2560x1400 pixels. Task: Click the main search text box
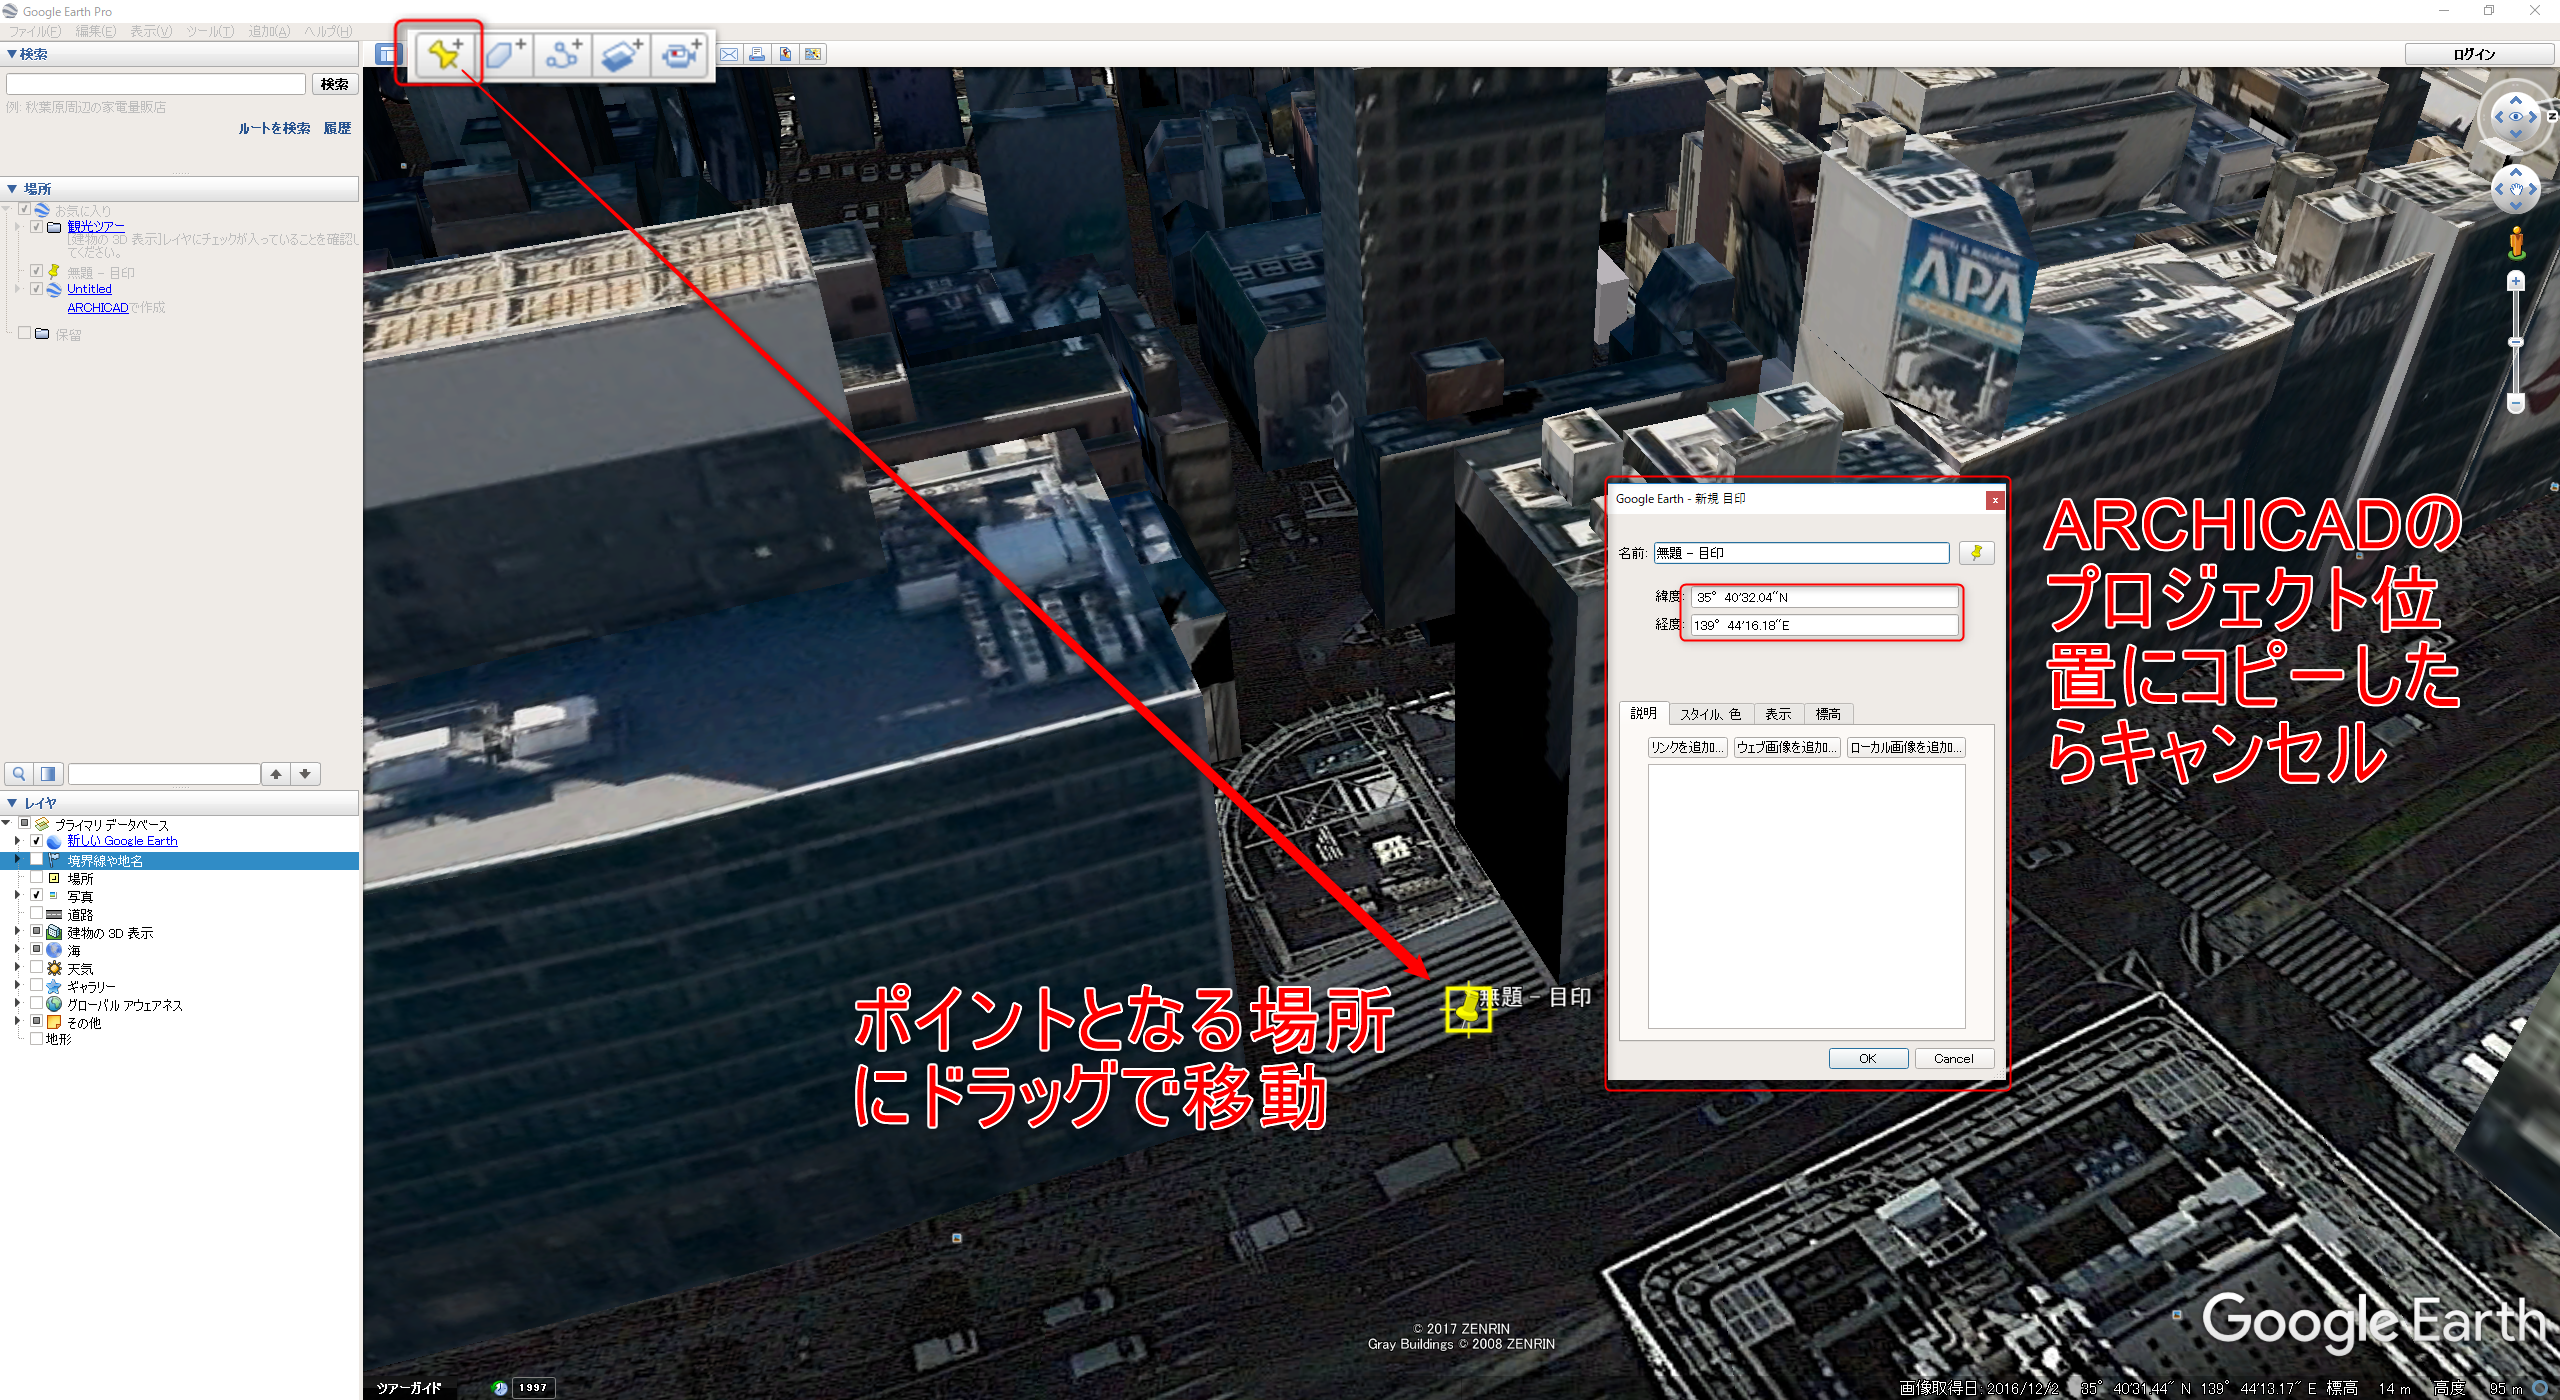(x=156, y=85)
